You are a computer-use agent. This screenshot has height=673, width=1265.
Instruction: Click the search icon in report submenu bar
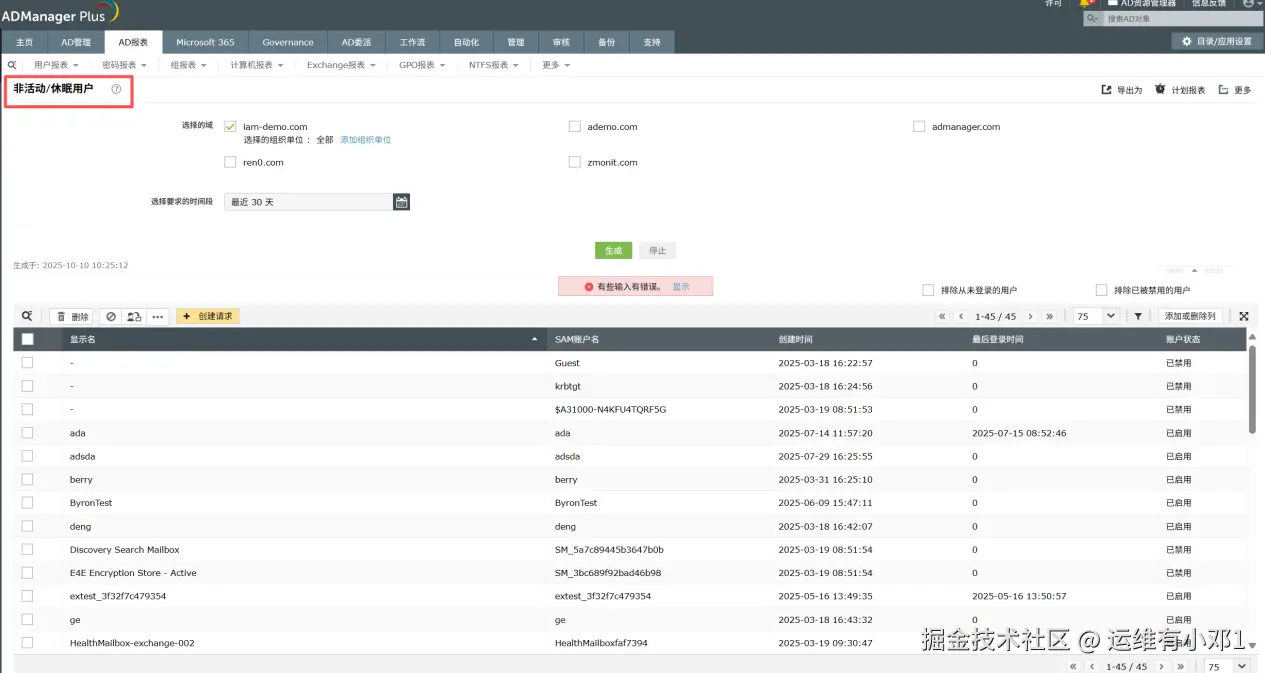[12, 65]
